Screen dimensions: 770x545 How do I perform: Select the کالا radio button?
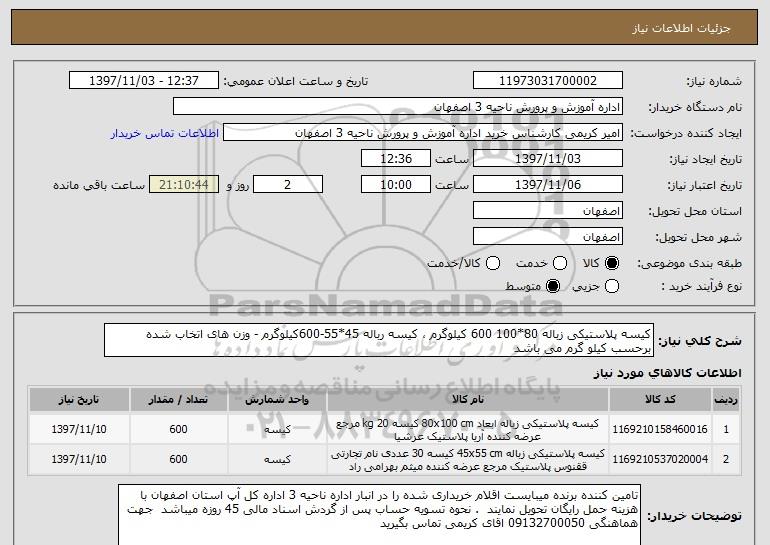coord(612,263)
